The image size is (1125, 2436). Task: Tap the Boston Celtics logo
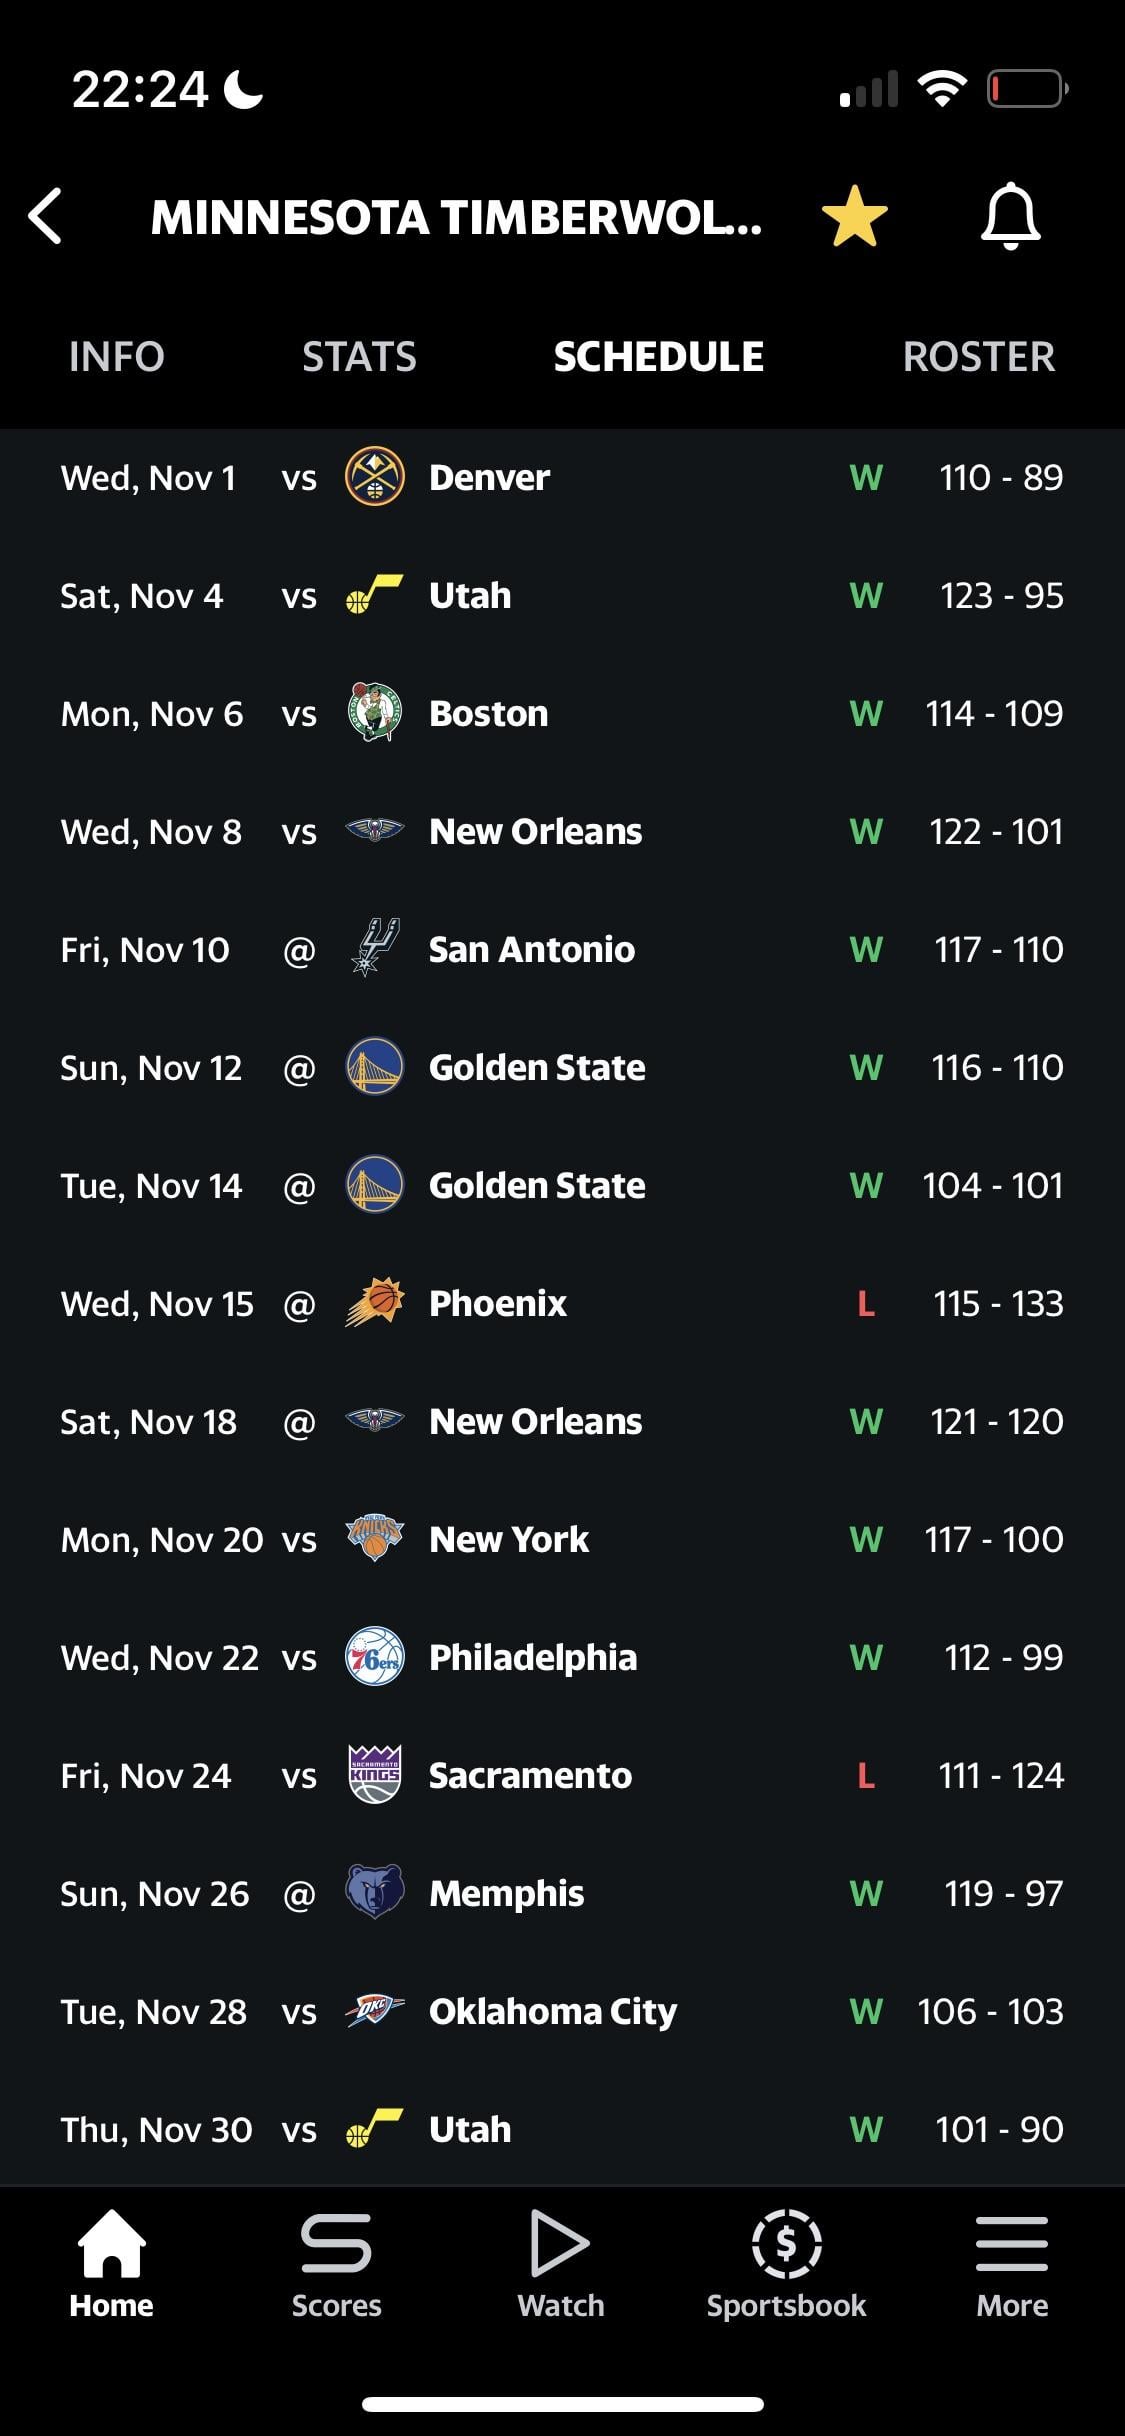click(x=374, y=713)
